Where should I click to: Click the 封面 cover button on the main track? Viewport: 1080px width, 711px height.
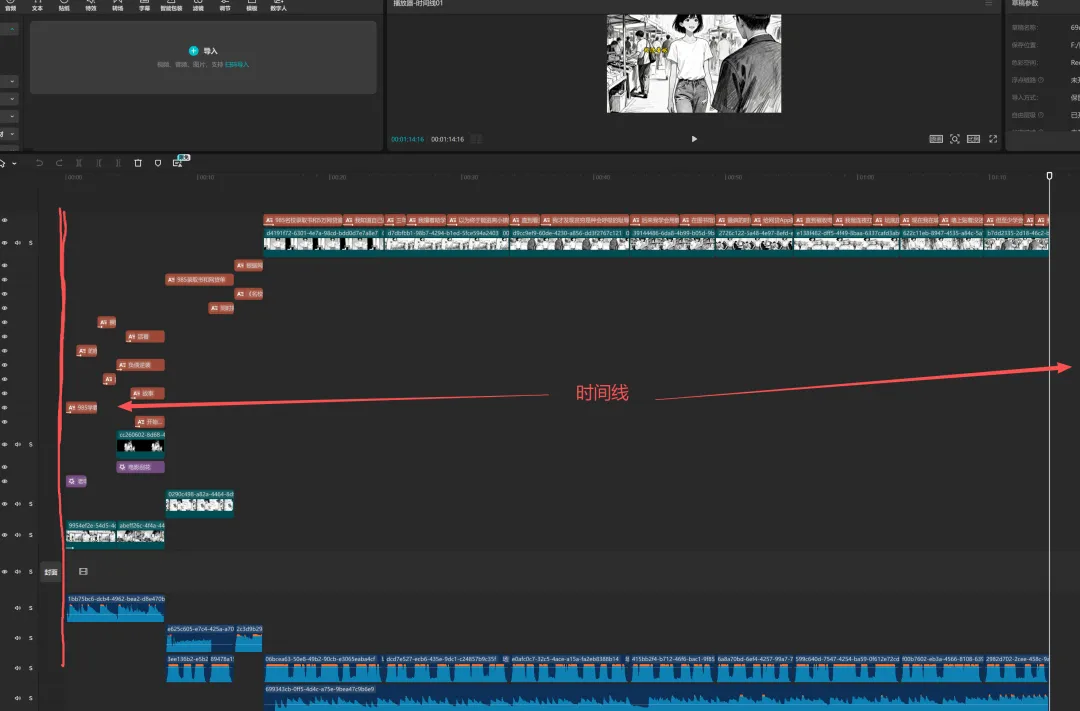(51, 572)
